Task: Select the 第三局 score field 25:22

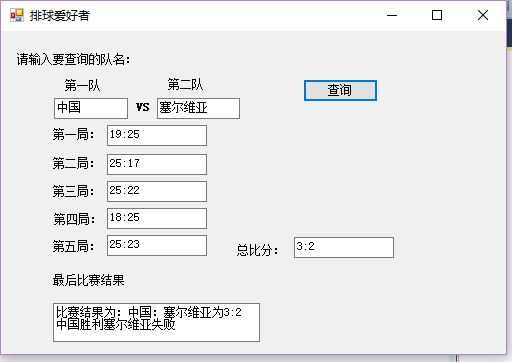Action: coord(157,191)
